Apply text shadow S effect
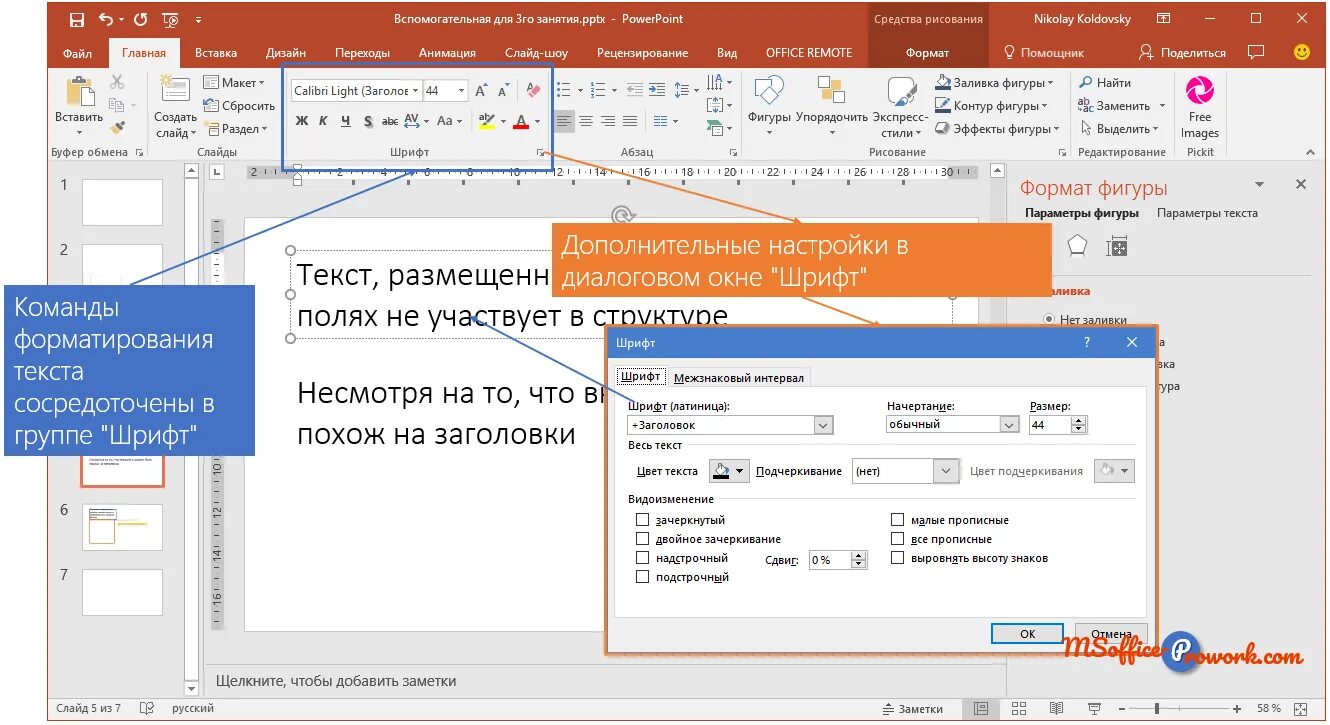The height and width of the screenshot is (725, 1330). 368,121
